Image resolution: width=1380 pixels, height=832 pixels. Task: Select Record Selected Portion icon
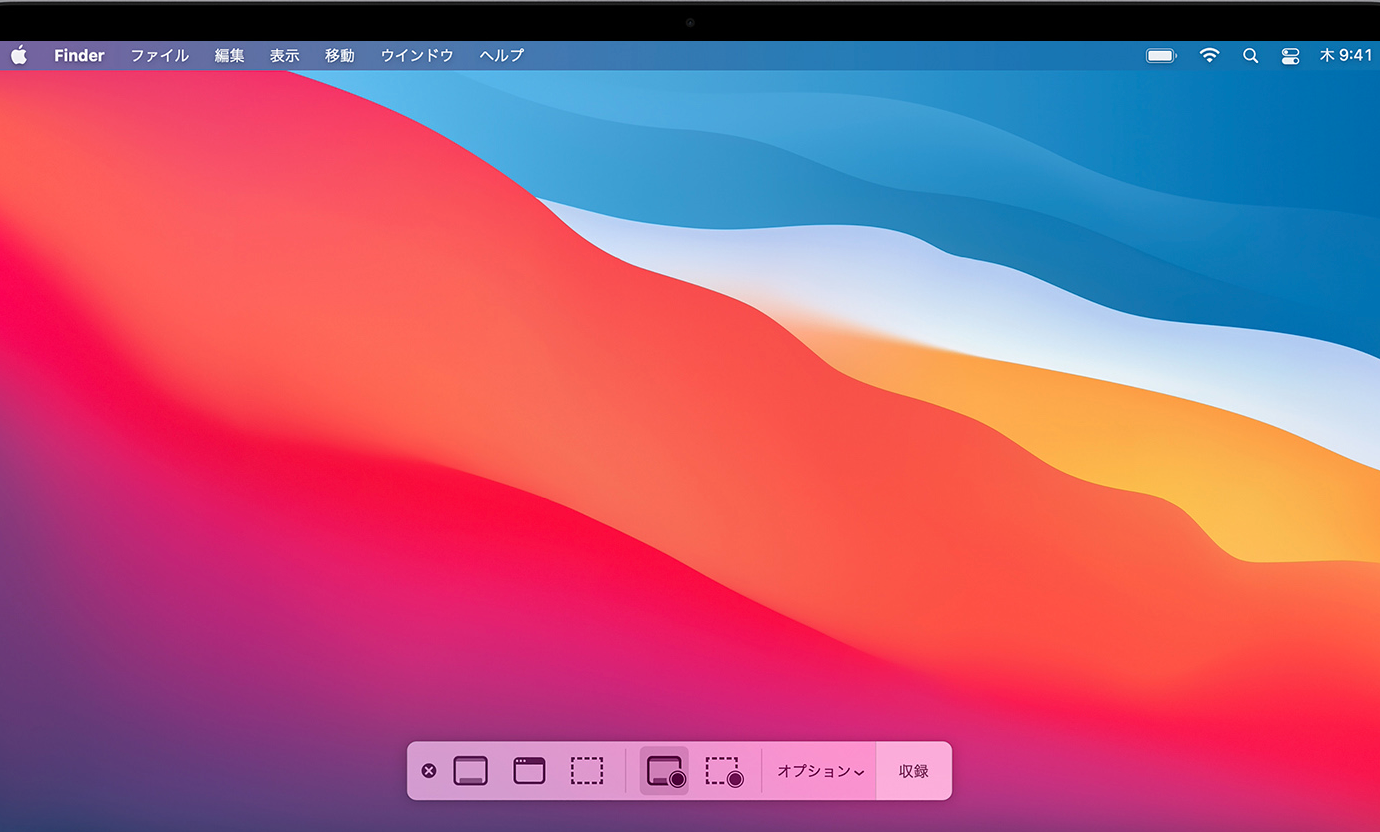pyautogui.click(x=724, y=771)
